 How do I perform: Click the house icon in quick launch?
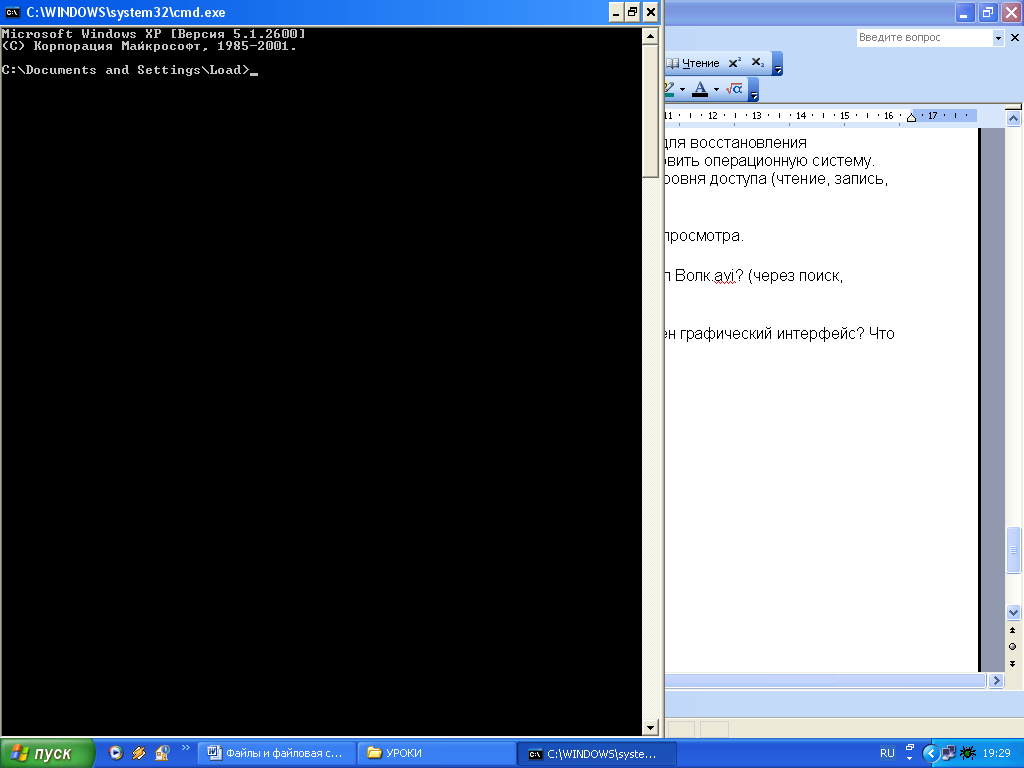click(161, 753)
